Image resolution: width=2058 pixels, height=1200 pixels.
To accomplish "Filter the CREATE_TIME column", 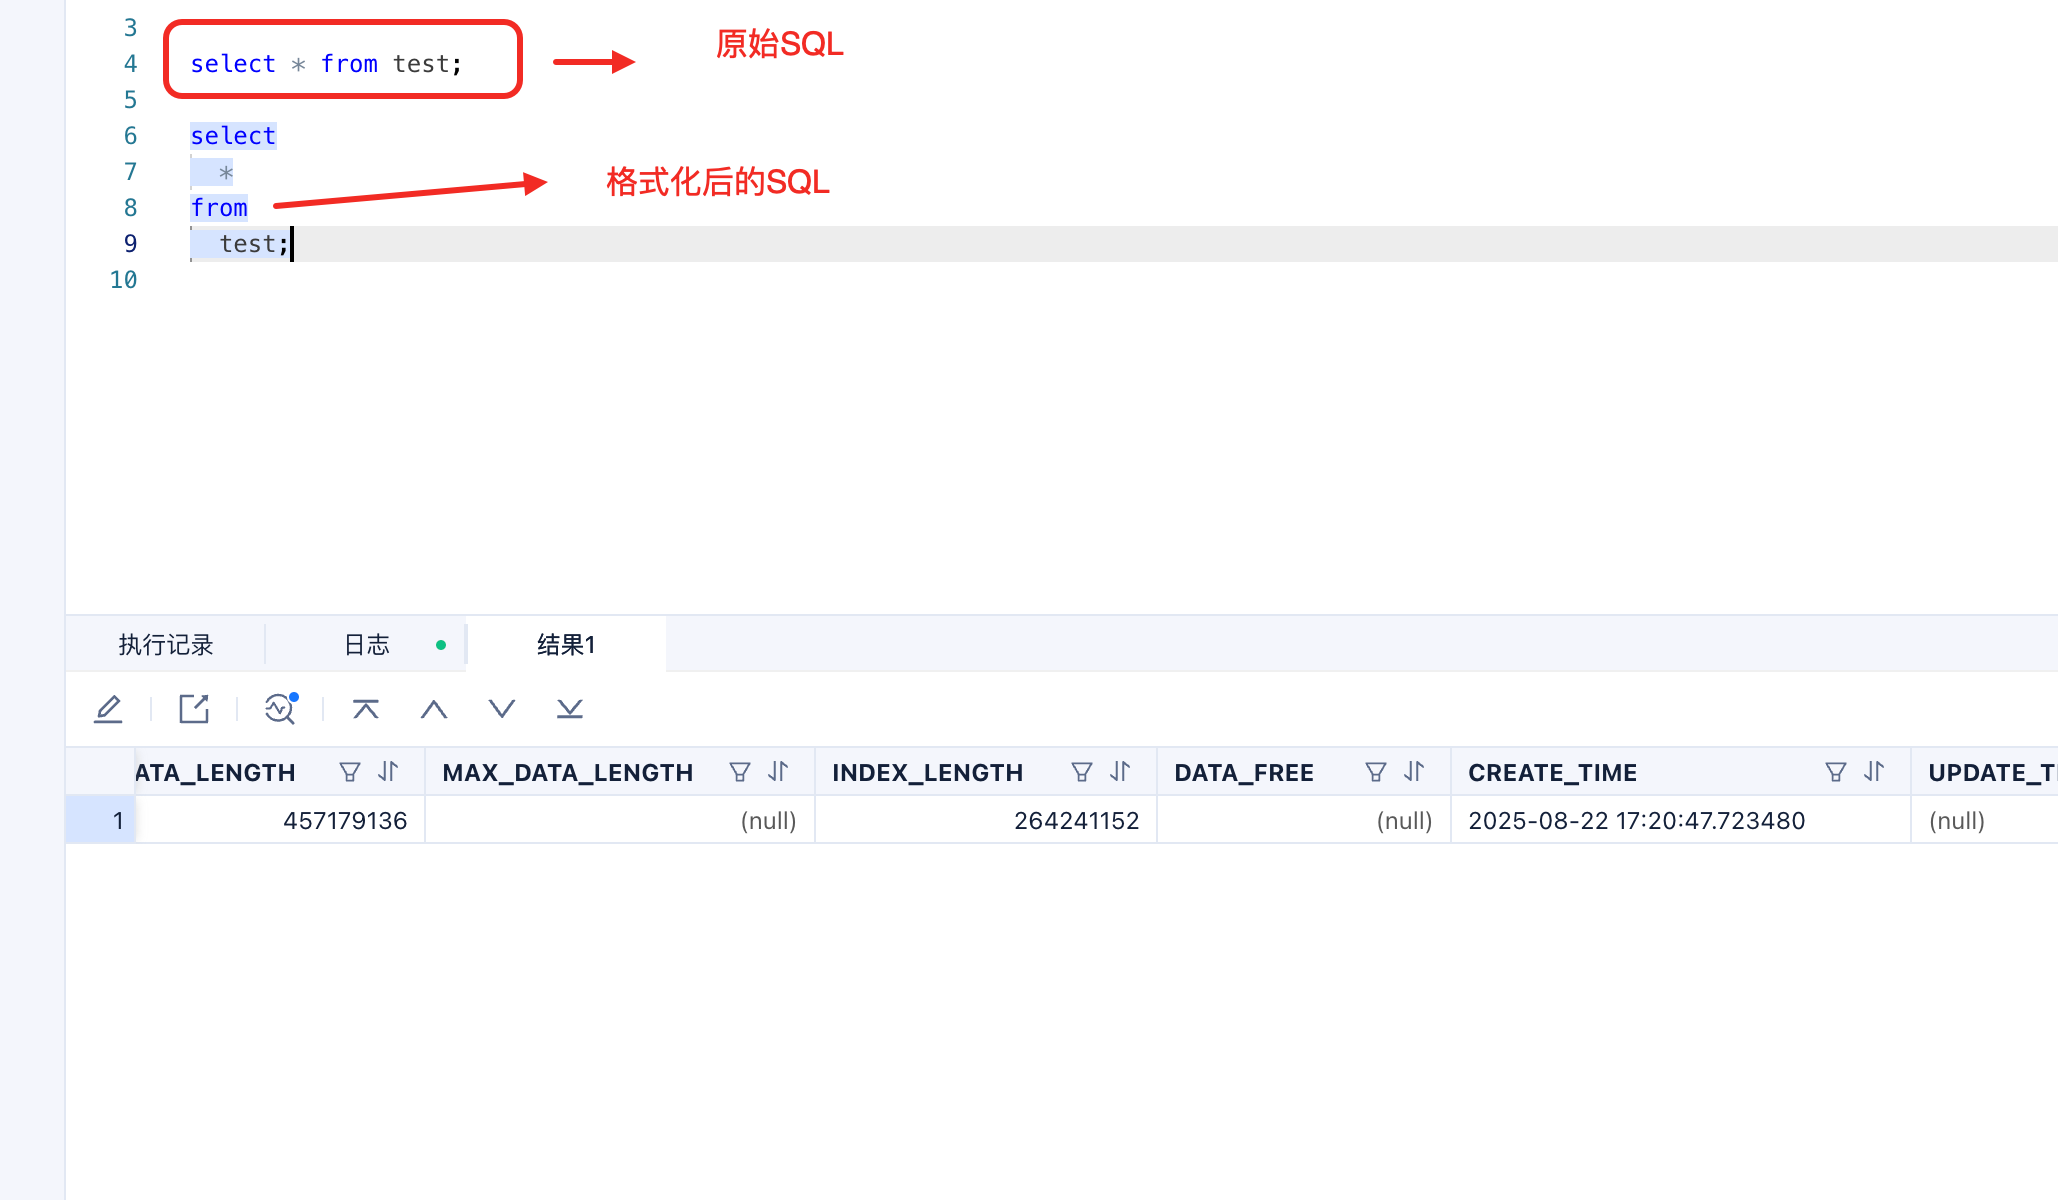I will [1836, 772].
